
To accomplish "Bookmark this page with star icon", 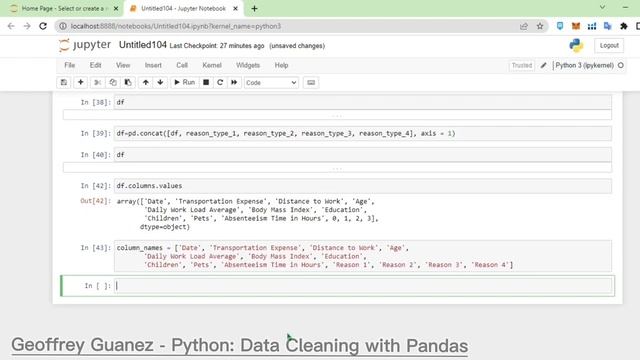I will [540, 26].
